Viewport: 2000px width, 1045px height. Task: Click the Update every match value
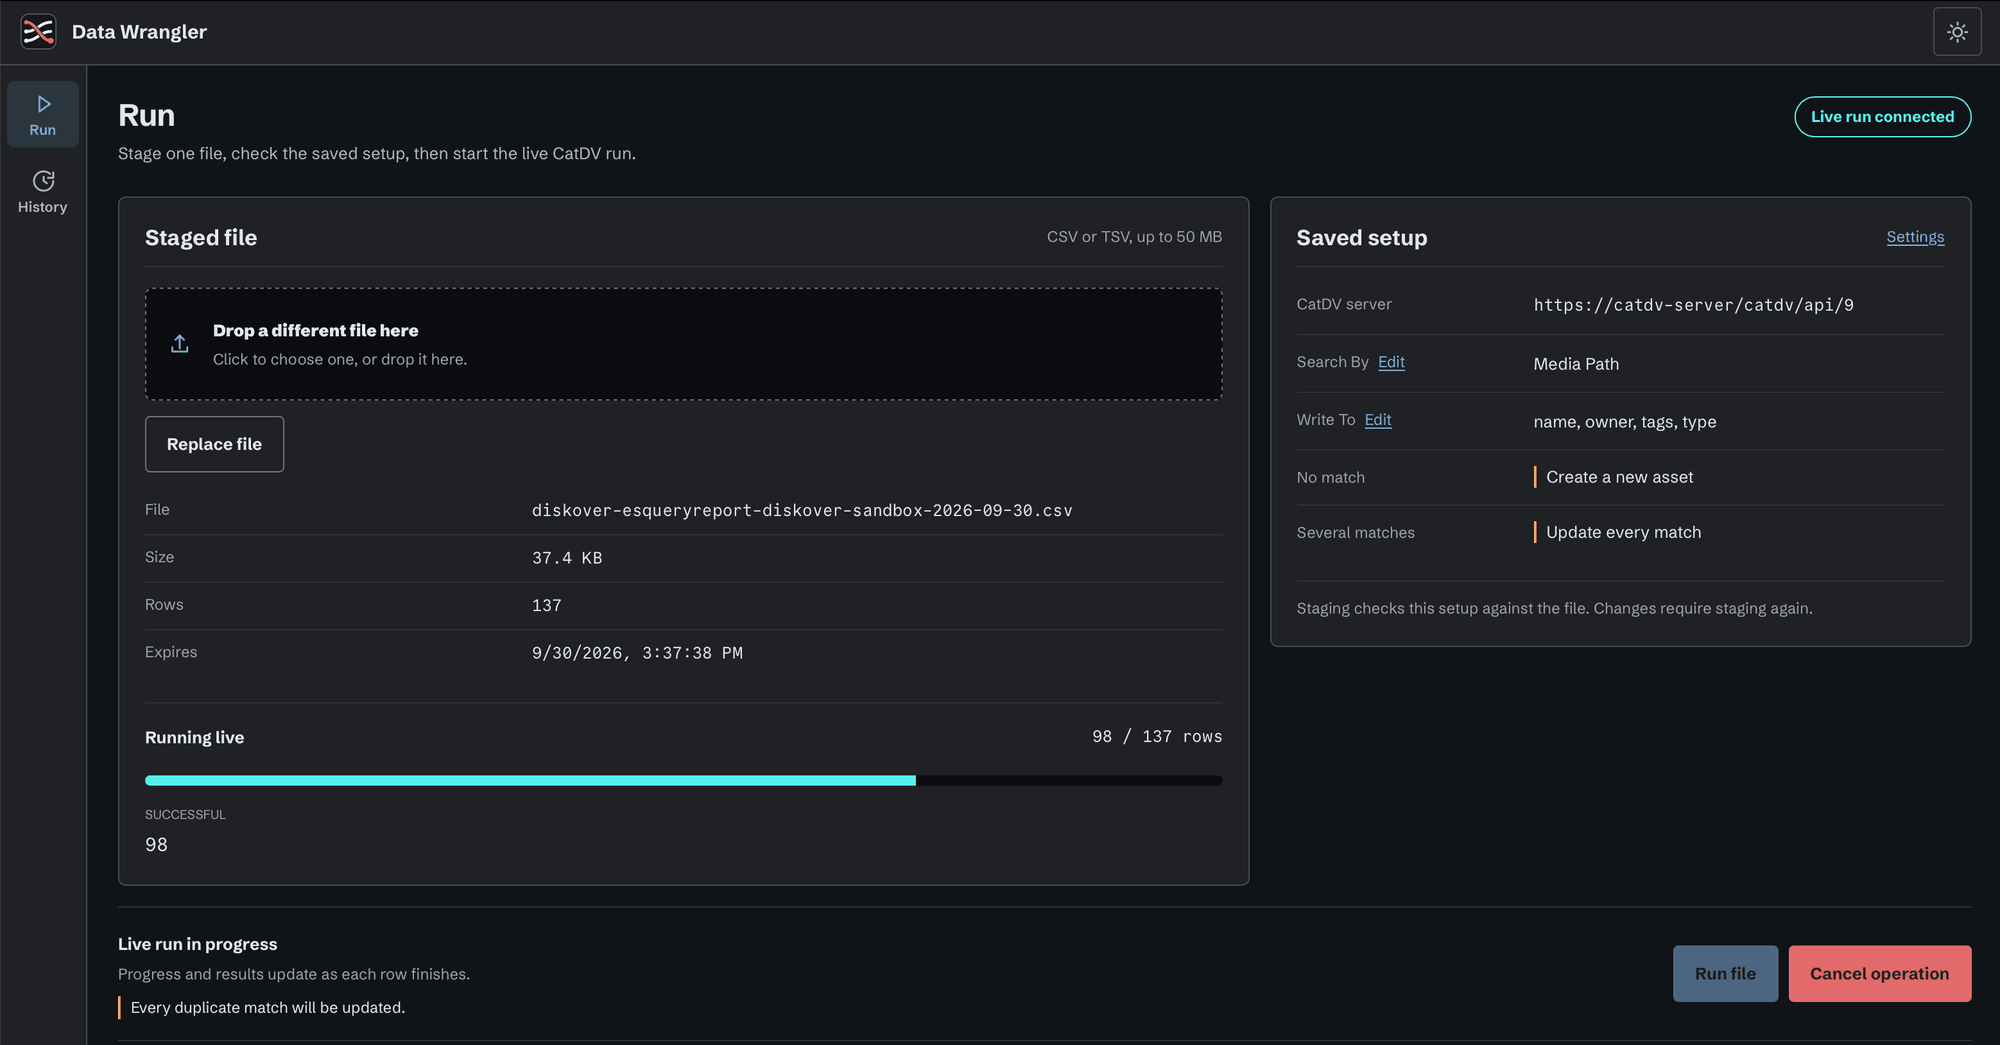[x=1623, y=532]
